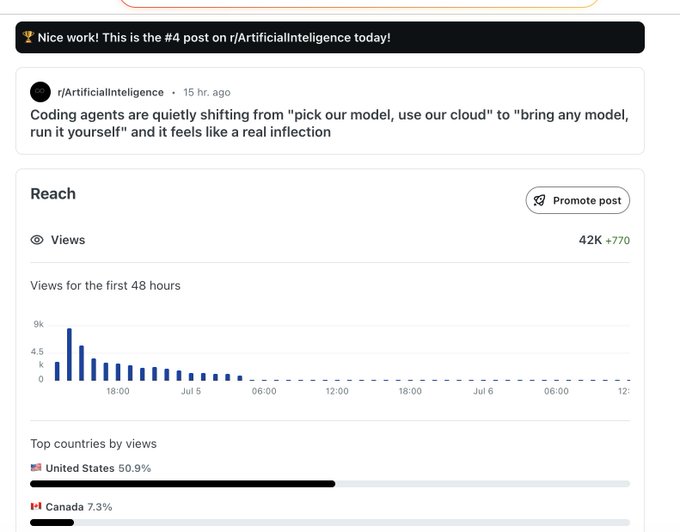The height and width of the screenshot is (532, 680).
Task: Click the +770 views increase value
Action: [618, 240]
